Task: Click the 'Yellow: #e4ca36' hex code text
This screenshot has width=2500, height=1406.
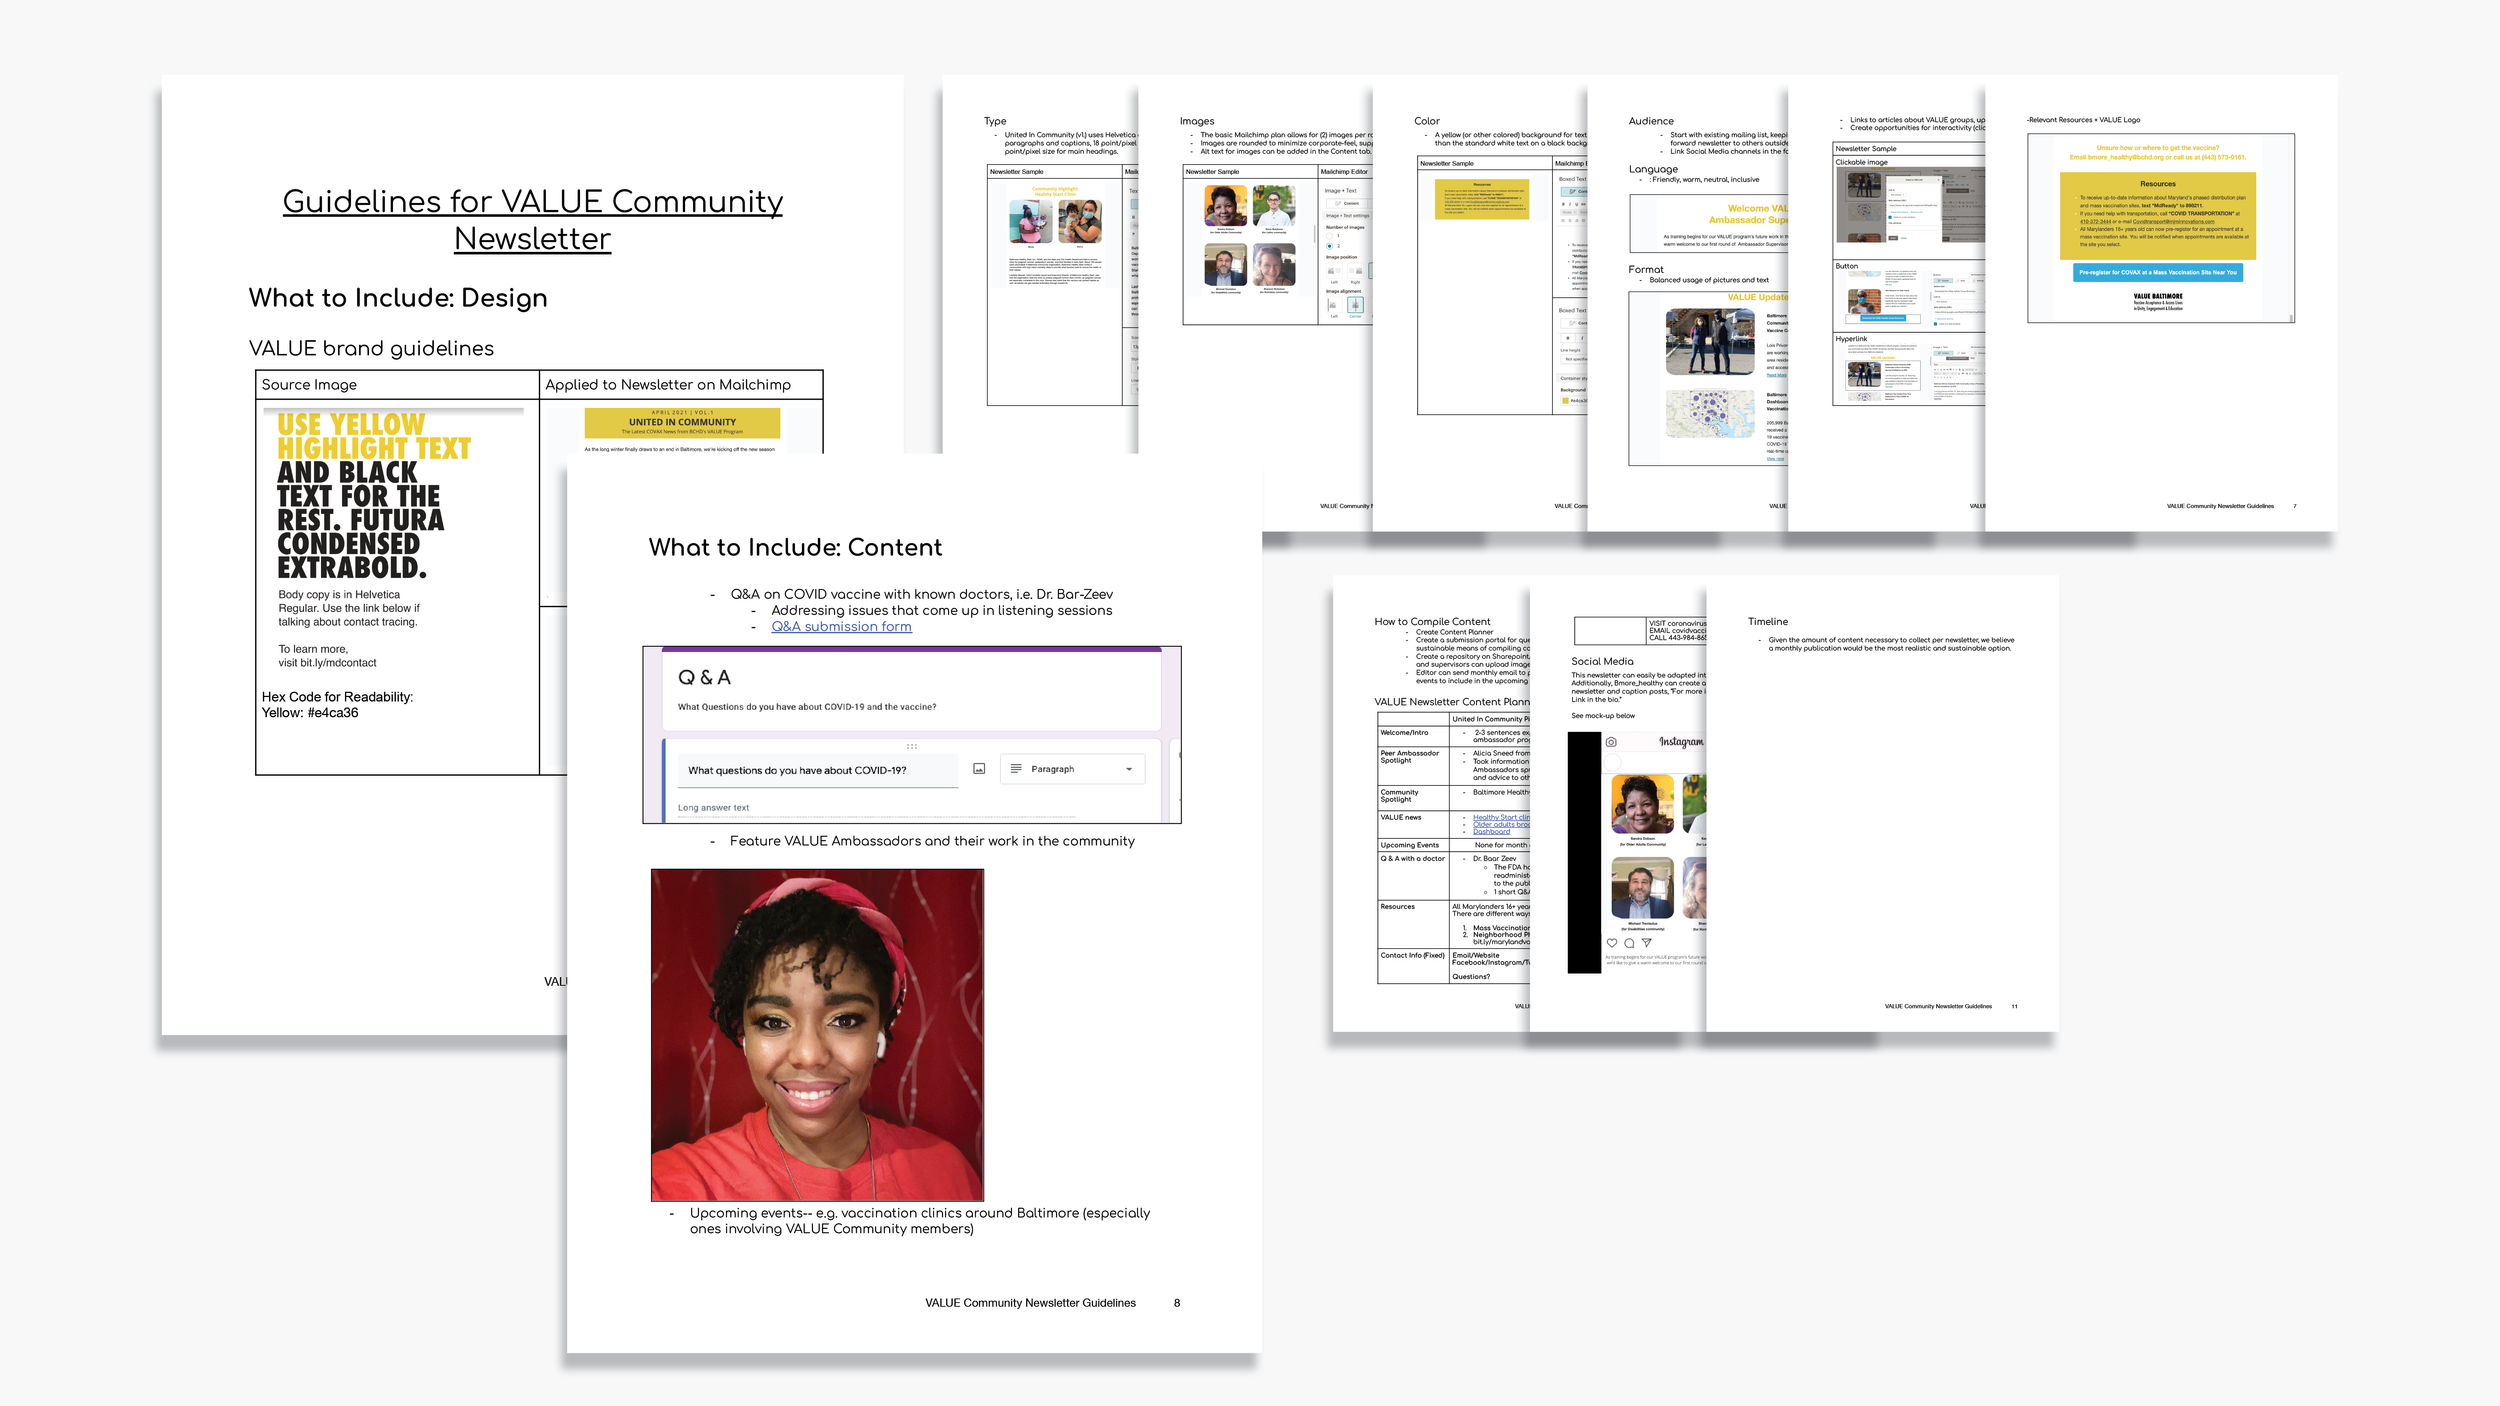Action: click(x=310, y=713)
